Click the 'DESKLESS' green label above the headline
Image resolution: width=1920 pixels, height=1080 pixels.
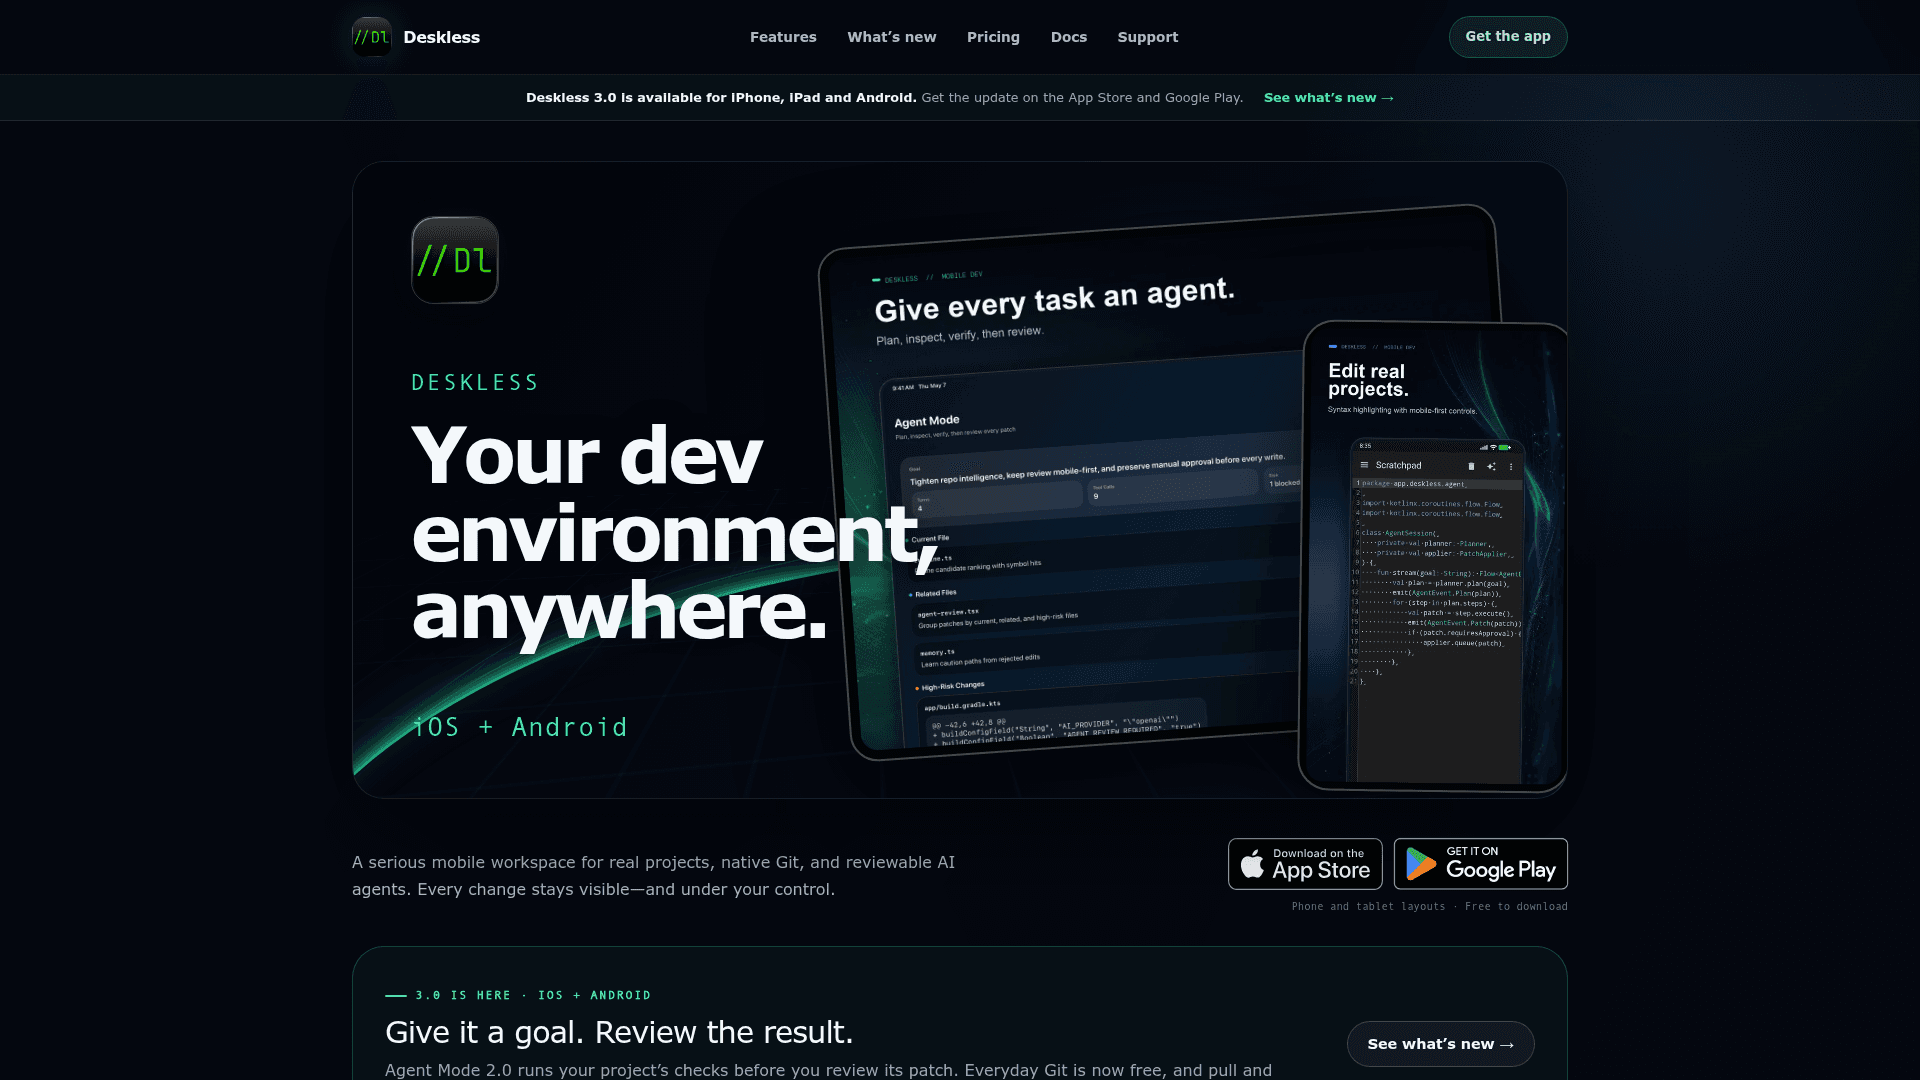475,383
